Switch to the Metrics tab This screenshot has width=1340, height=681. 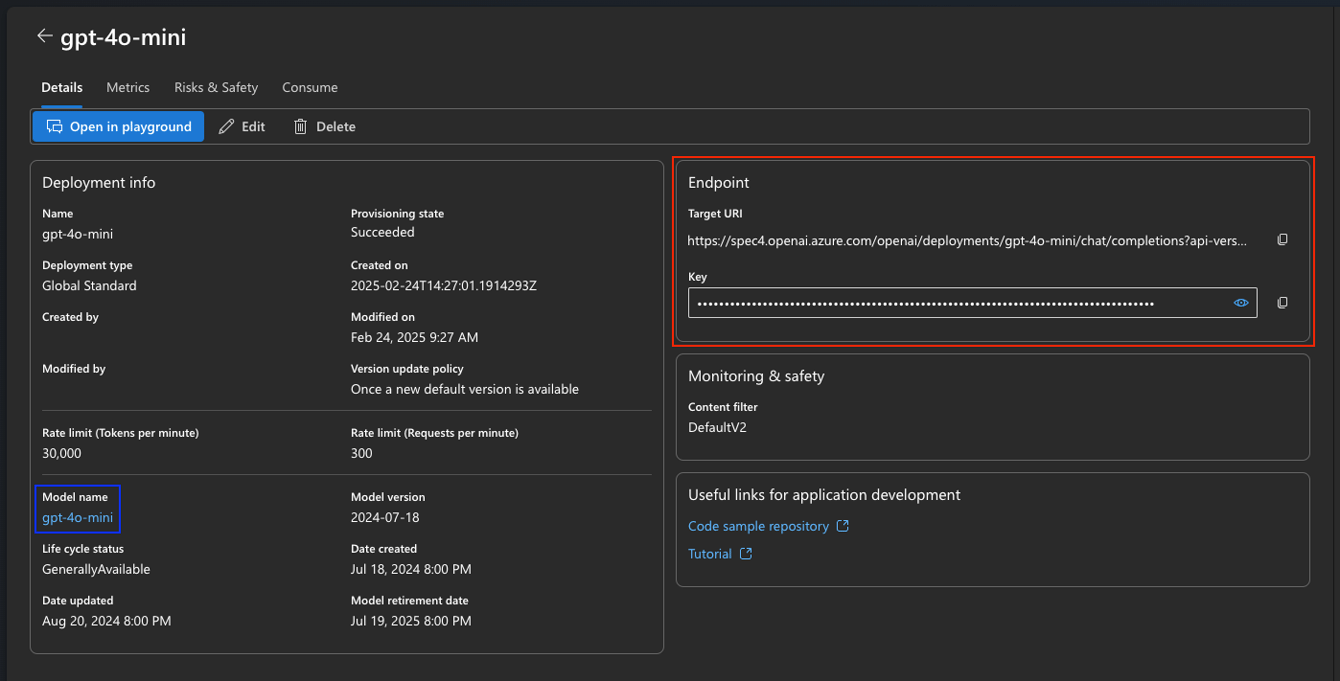pyautogui.click(x=128, y=87)
